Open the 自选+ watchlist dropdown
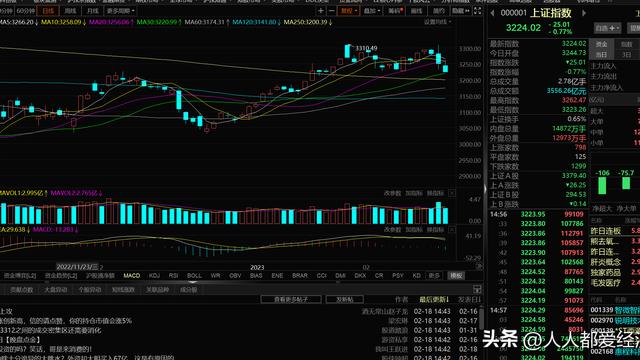 (607, 28)
